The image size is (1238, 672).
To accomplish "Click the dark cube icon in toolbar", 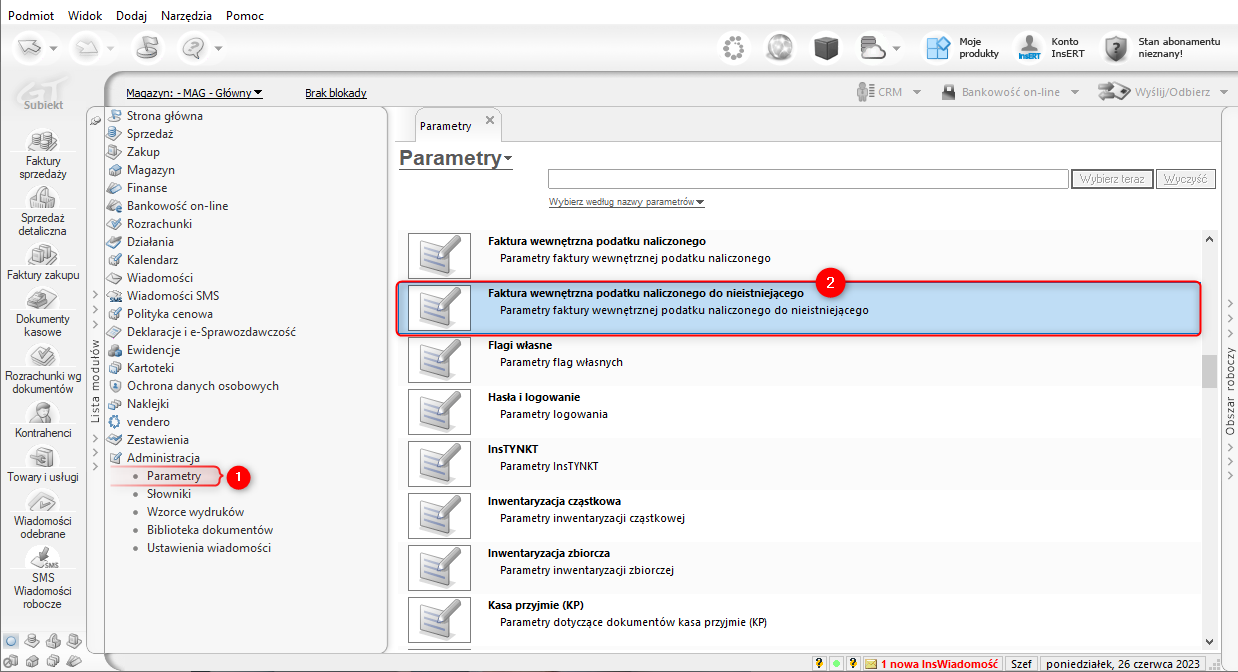I will pos(826,47).
